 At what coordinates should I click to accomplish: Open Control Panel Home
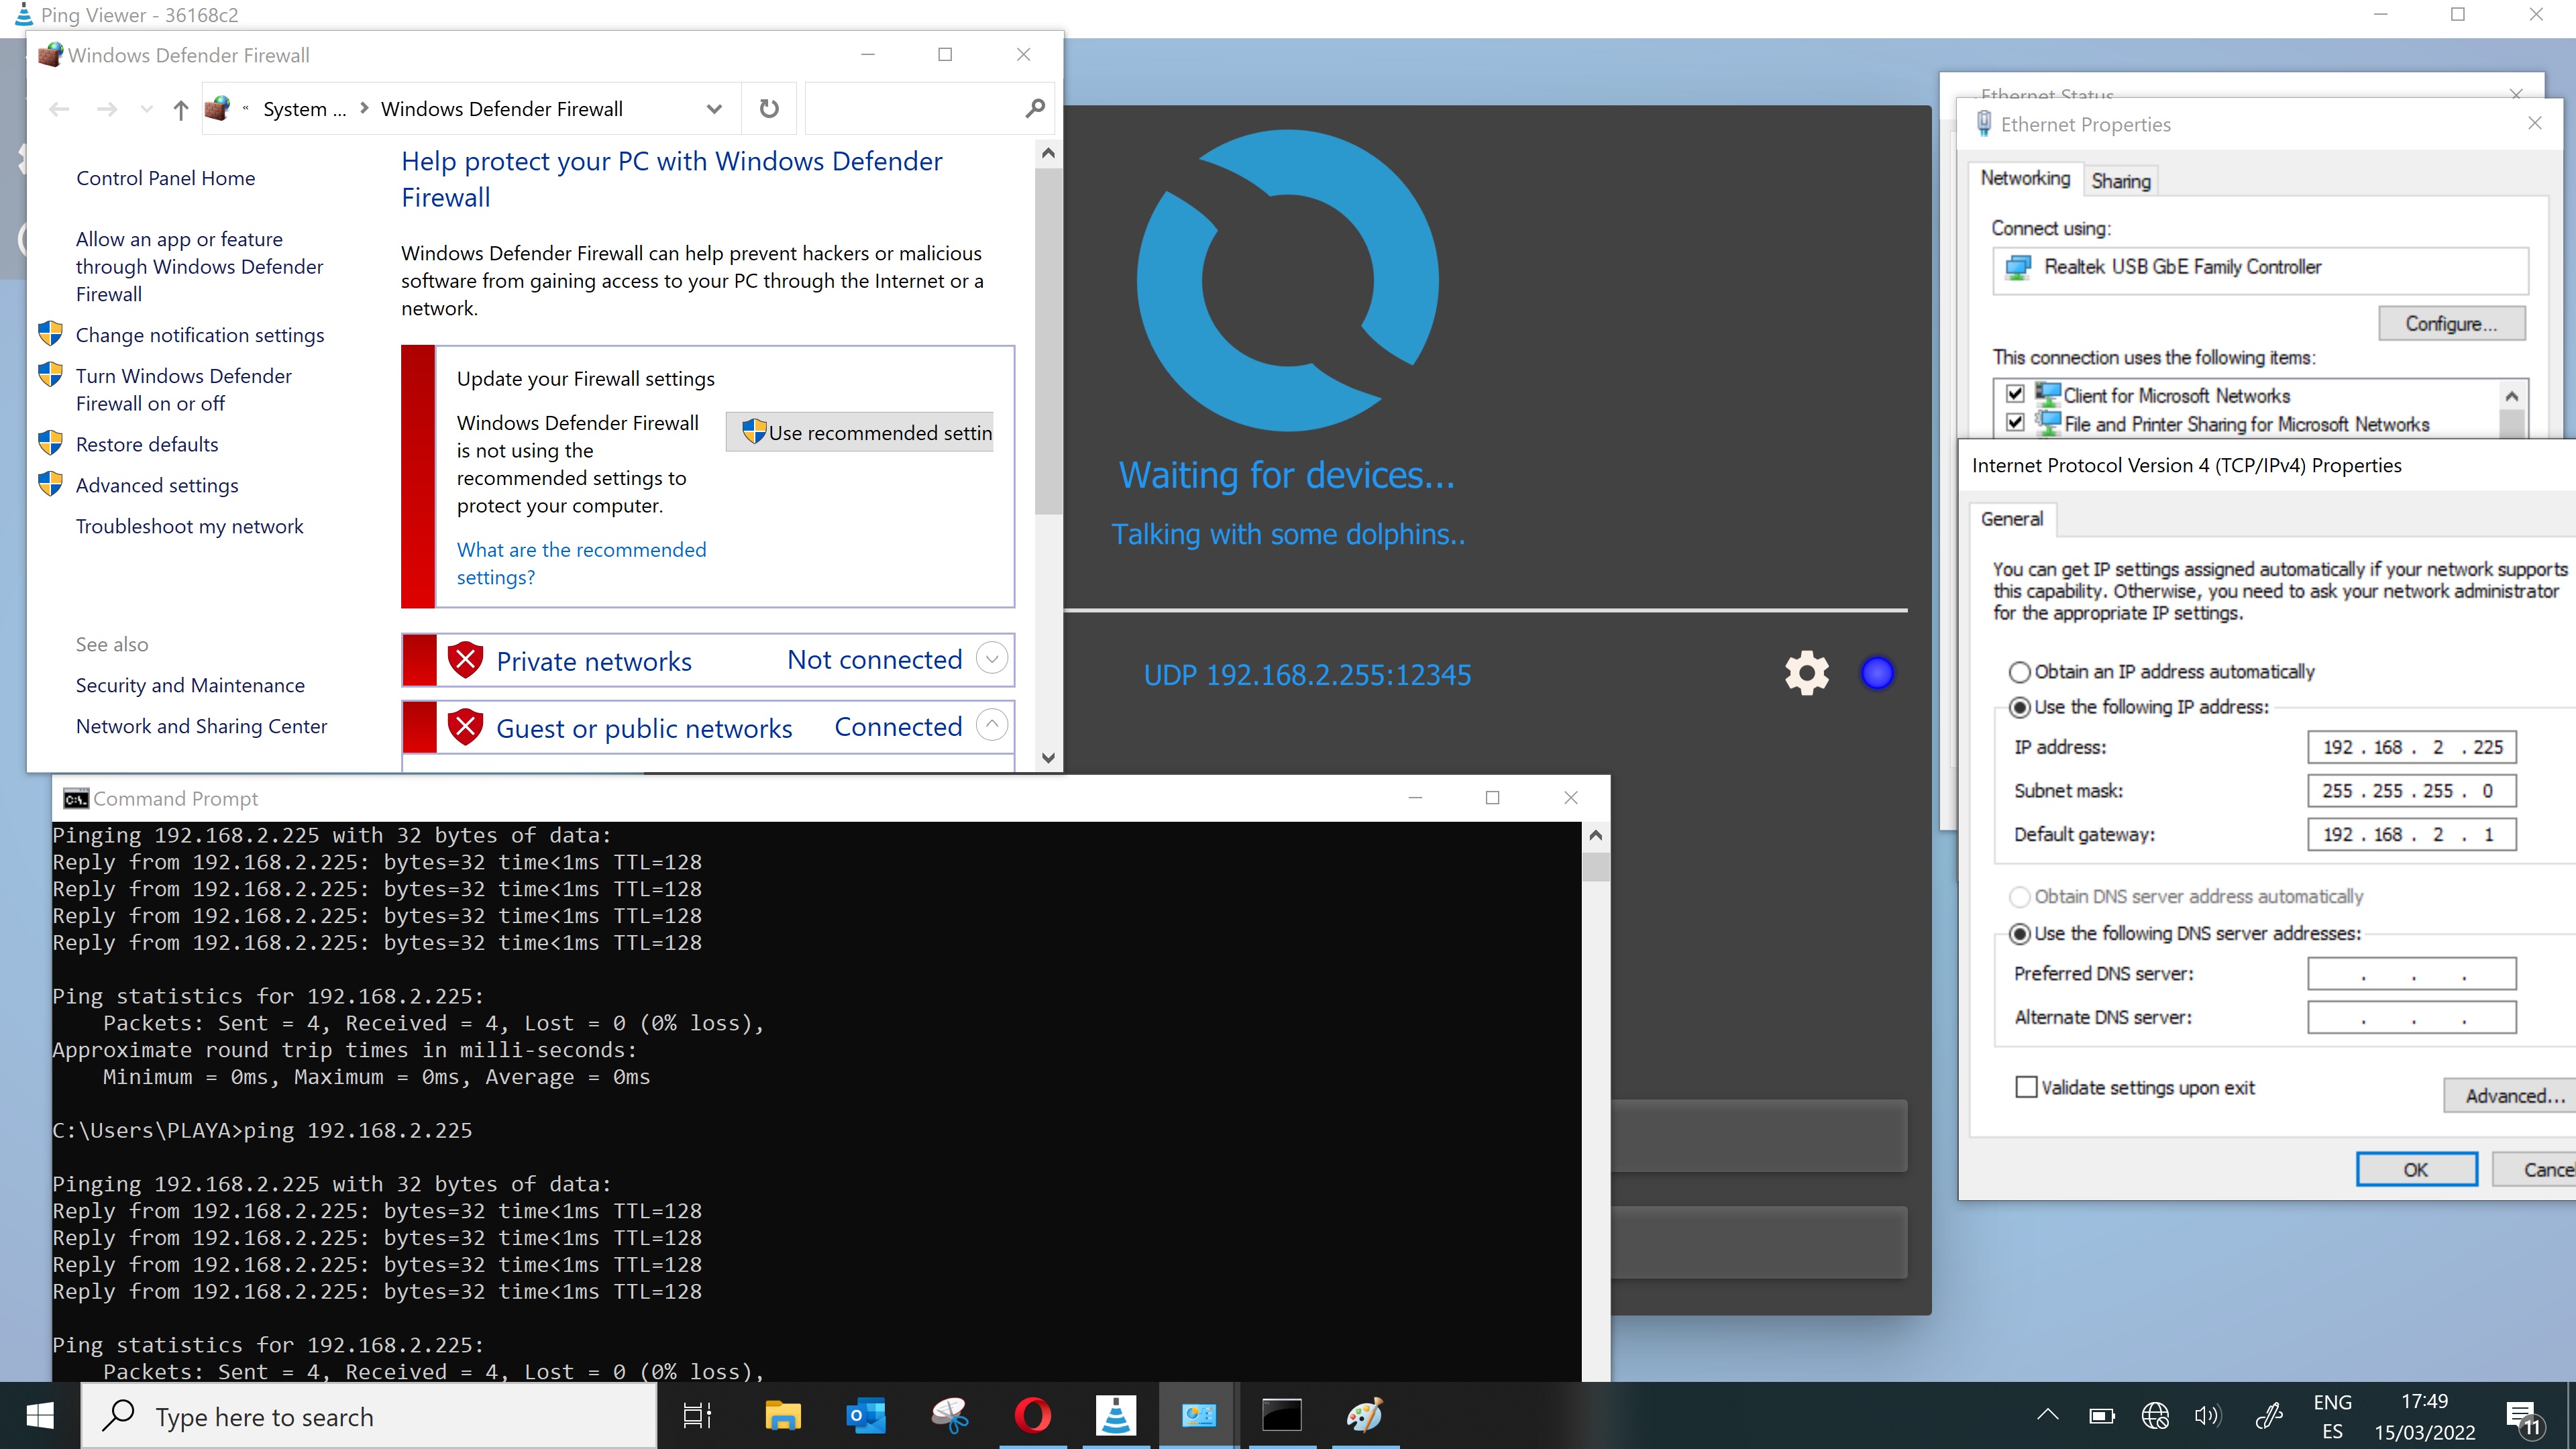165,178
